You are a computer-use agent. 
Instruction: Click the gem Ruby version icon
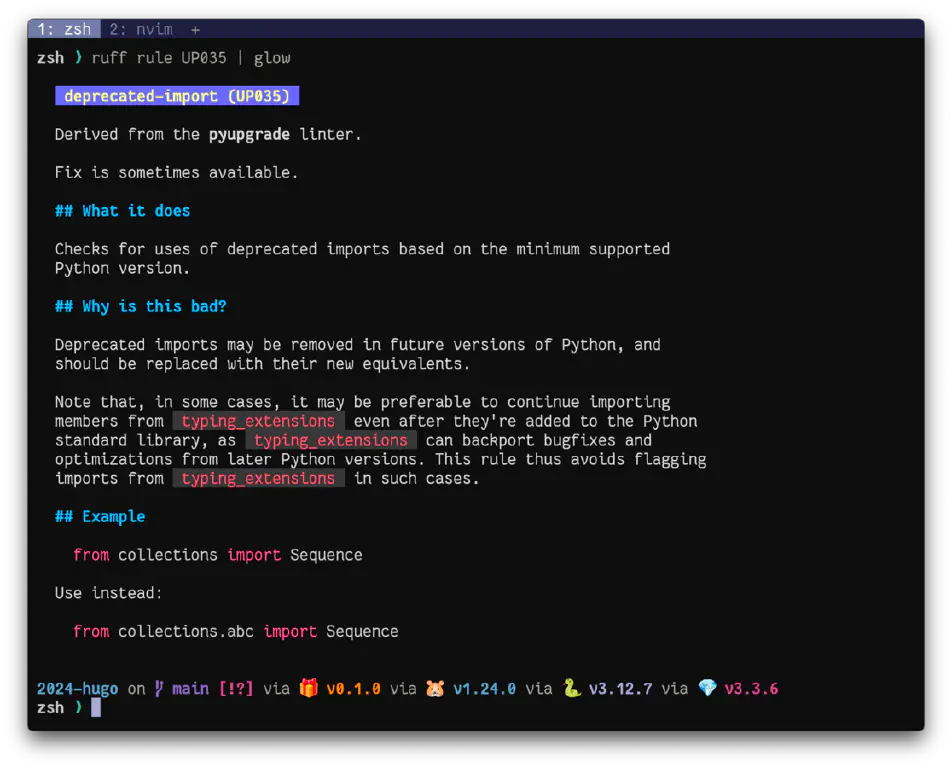pos(707,688)
